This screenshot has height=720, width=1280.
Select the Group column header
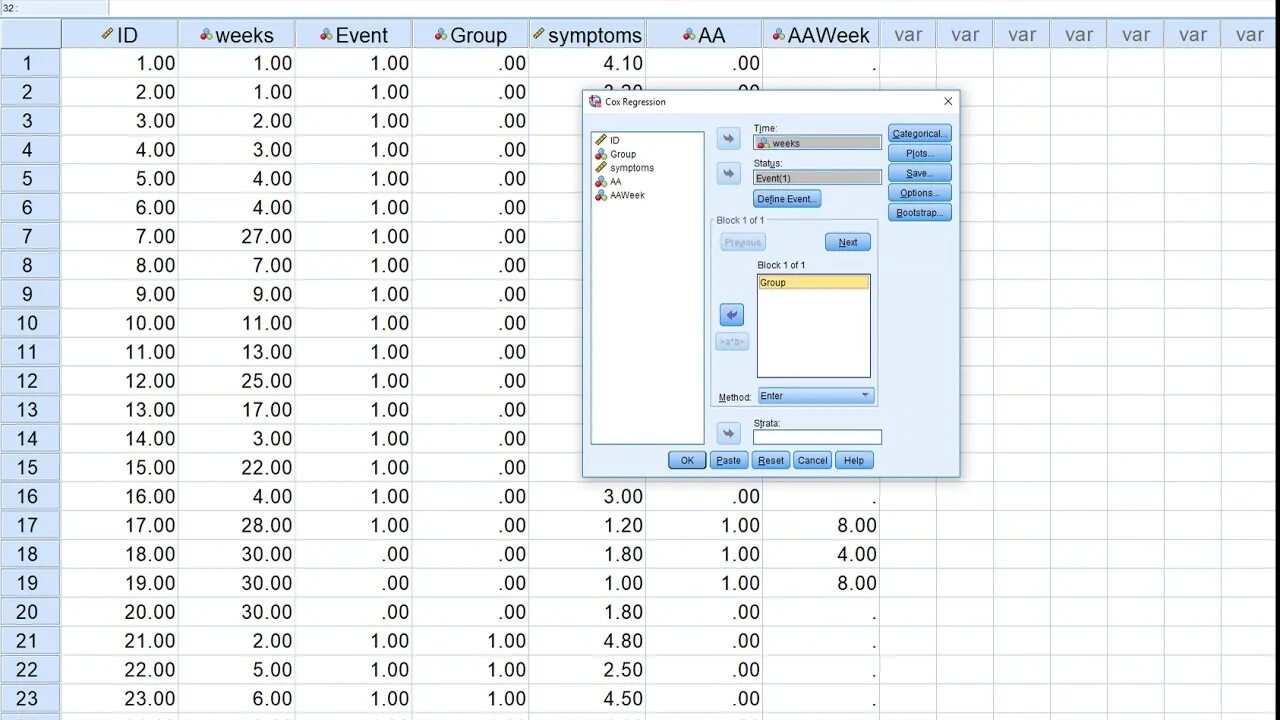coord(471,35)
